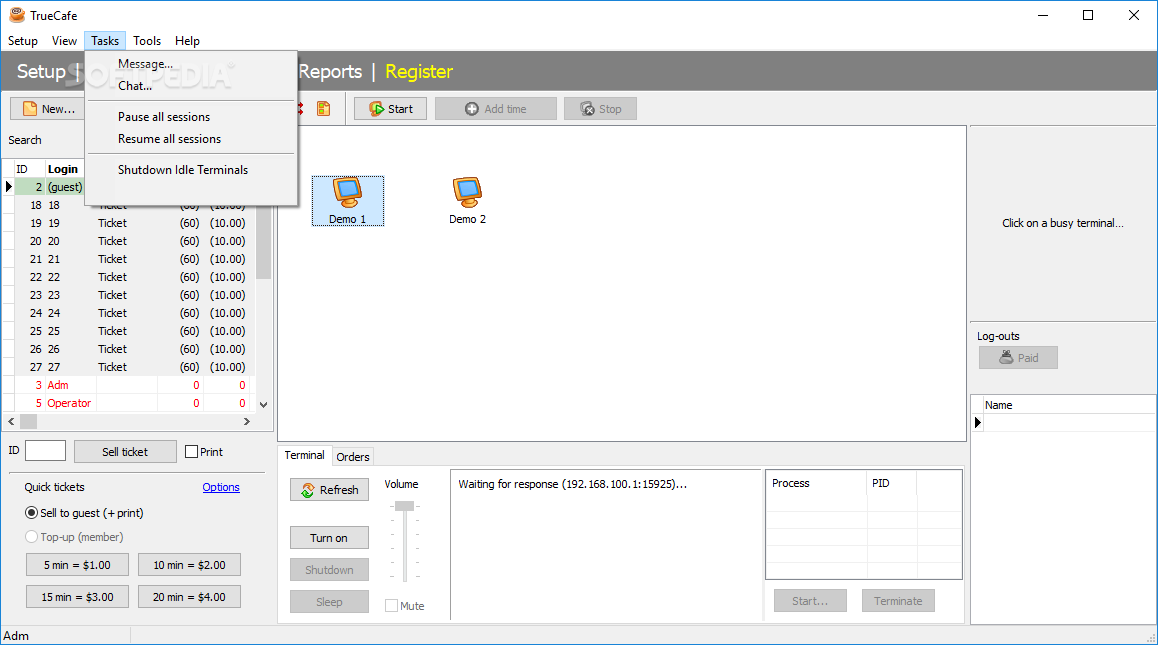Screen dimensions: 1158x645
Task: Switch to the Orders tab
Action: tap(352, 457)
